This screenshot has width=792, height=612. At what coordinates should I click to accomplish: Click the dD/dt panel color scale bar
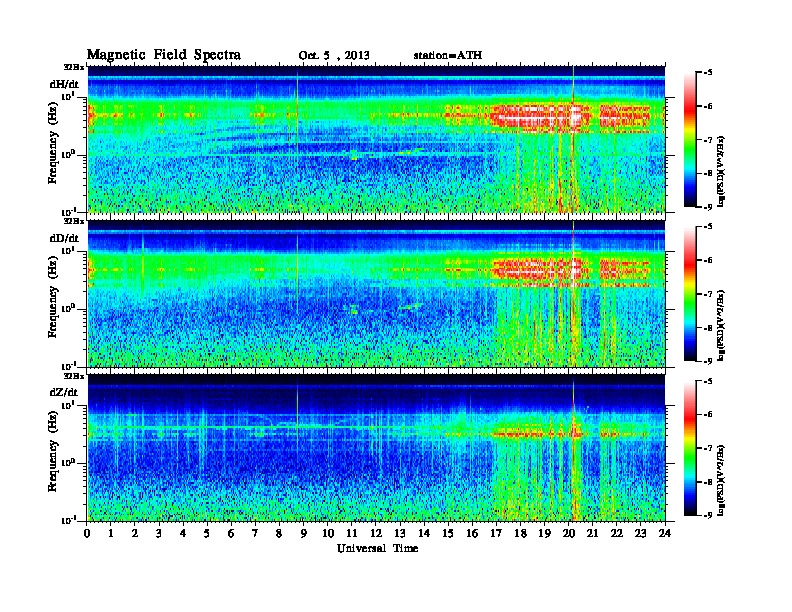tap(690, 294)
